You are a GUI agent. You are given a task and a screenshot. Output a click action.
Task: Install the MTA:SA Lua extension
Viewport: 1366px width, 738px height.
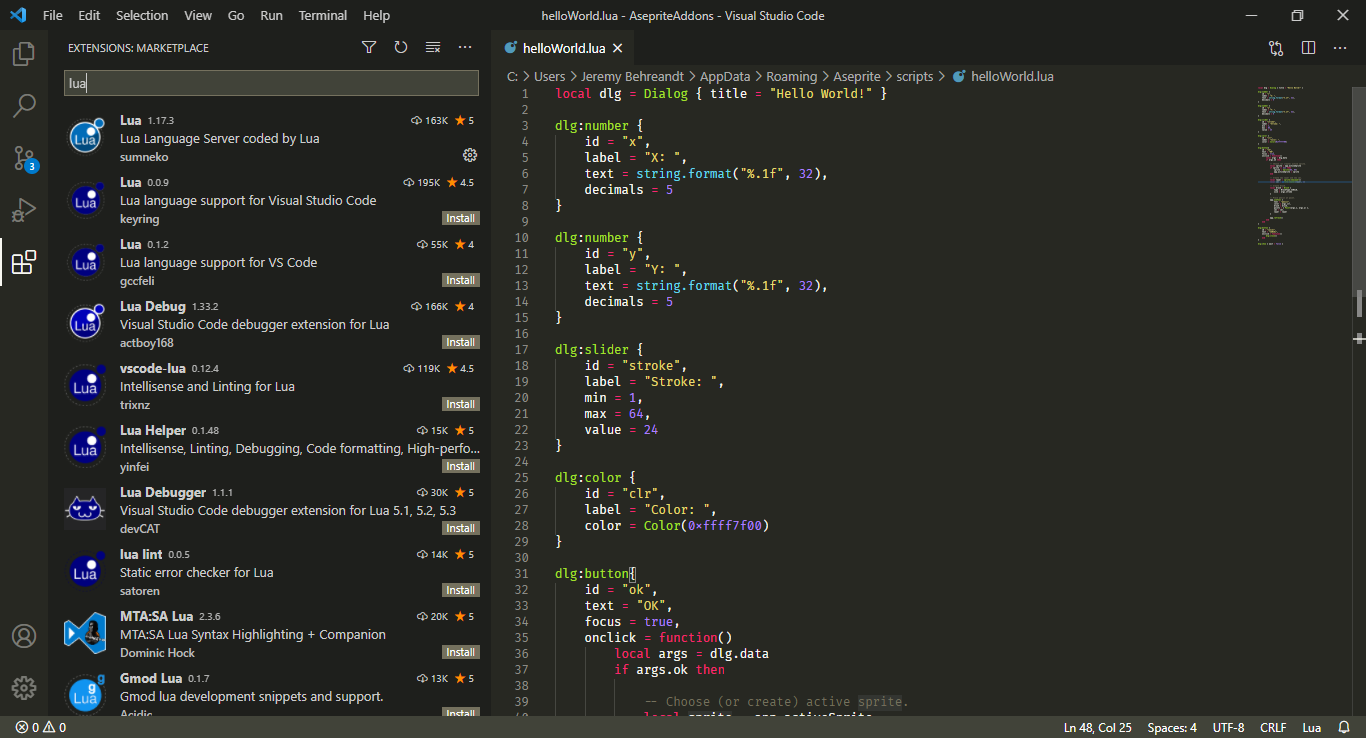(x=460, y=652)
